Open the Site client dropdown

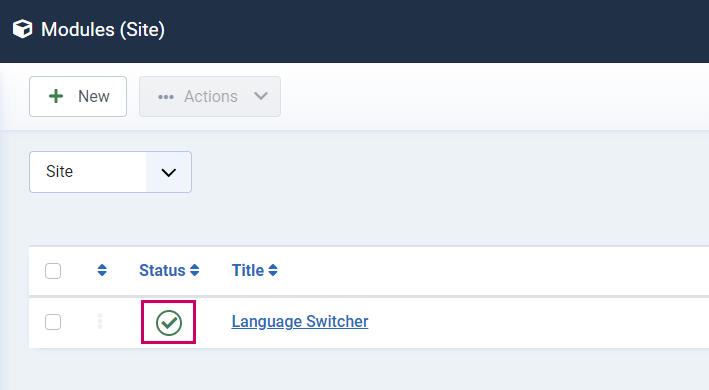click(x=110, y=172)
